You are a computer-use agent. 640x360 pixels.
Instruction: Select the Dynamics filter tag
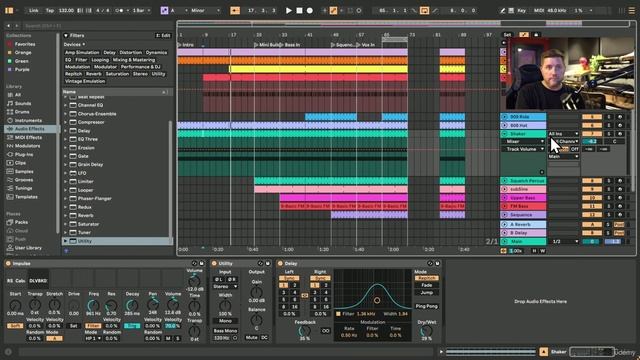point(156,53)
